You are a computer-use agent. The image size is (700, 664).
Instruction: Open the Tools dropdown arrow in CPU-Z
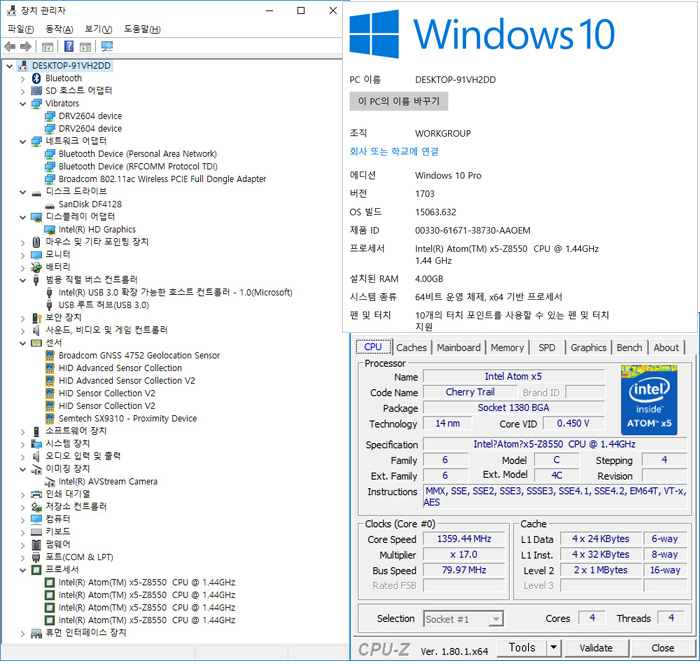click(x=554, y=647)
